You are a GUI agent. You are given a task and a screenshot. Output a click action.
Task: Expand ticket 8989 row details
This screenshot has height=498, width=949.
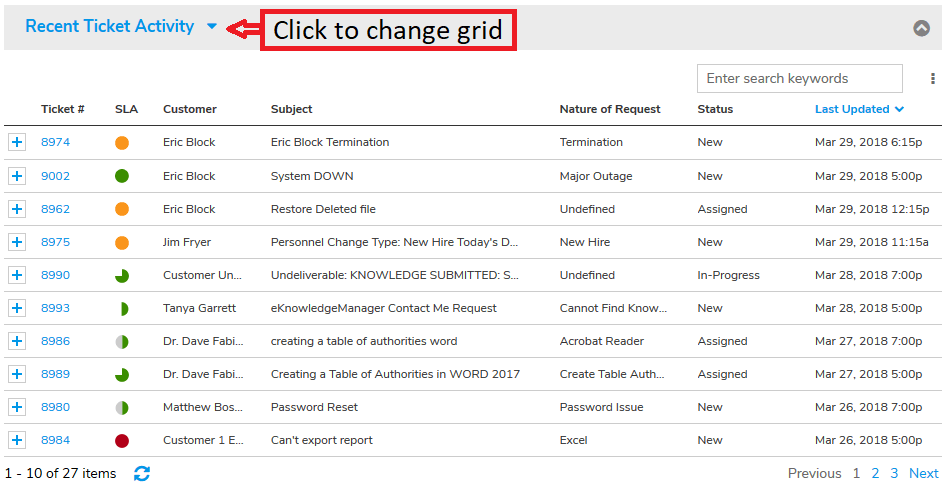(17, 374)
